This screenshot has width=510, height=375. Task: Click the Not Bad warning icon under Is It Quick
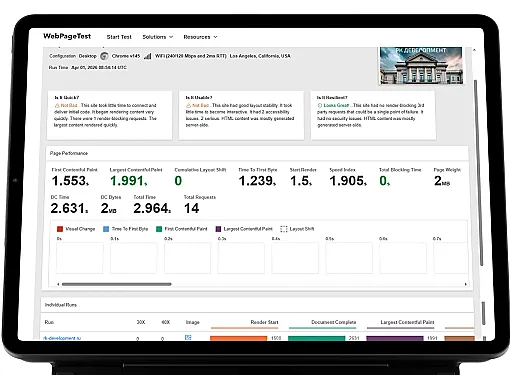57,105
